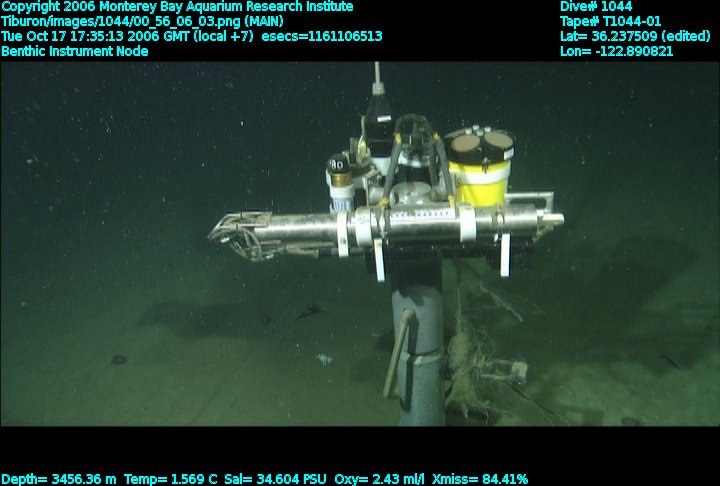Click the 'Tape# T1044-01' label
This screenshot has width=720, height=486.
611,22
